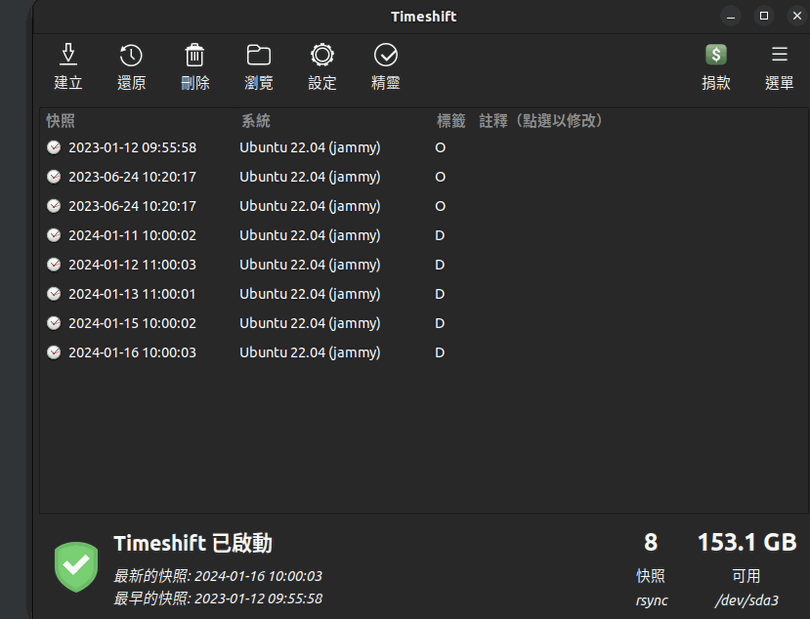Minimize the Timeshift window
This screenshot has height=619, width=810.
coord(730,17)
